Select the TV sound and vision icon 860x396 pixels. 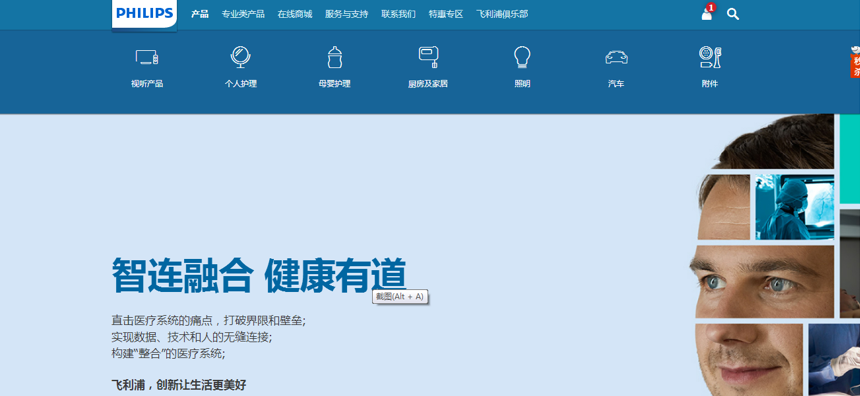[147, 57]
